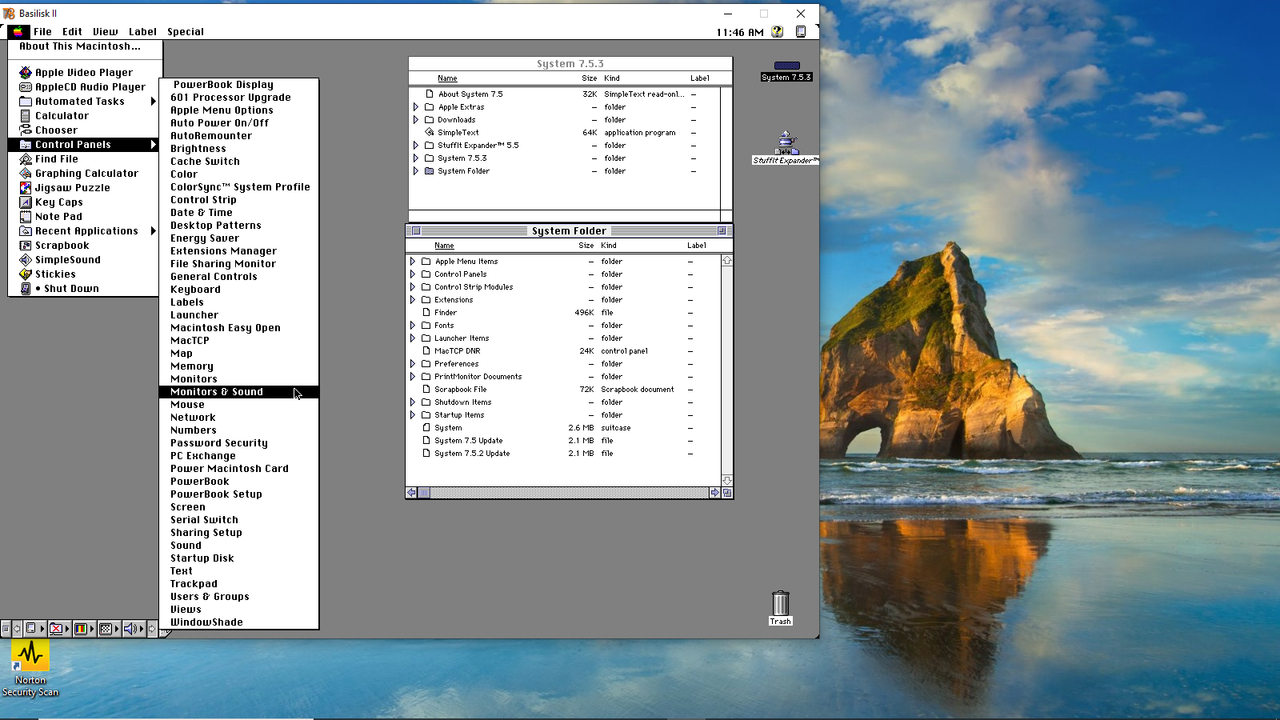Viewport: 1280px width, 720px height.
Task: Expand Apple Extras folder in System 7.5.3 window
Action: tap(416, 107)
